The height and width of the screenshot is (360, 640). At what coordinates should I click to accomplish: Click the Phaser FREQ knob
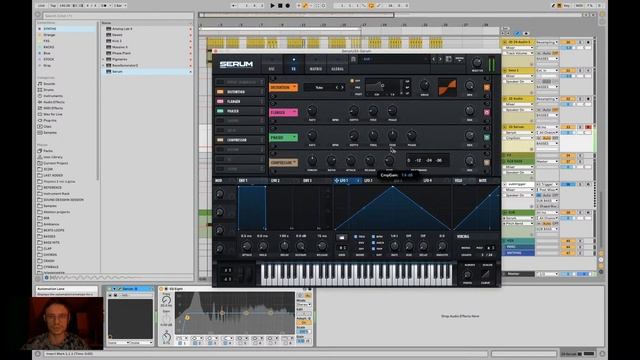(373, 136)
